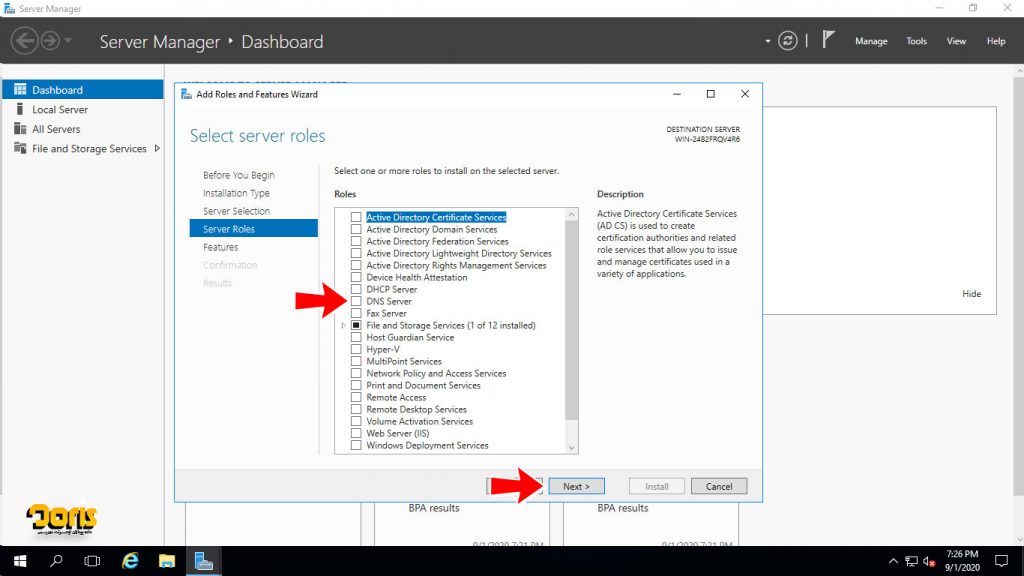Show hidden system tray icons
1024x576 pixels.
[x=893, y=562]
